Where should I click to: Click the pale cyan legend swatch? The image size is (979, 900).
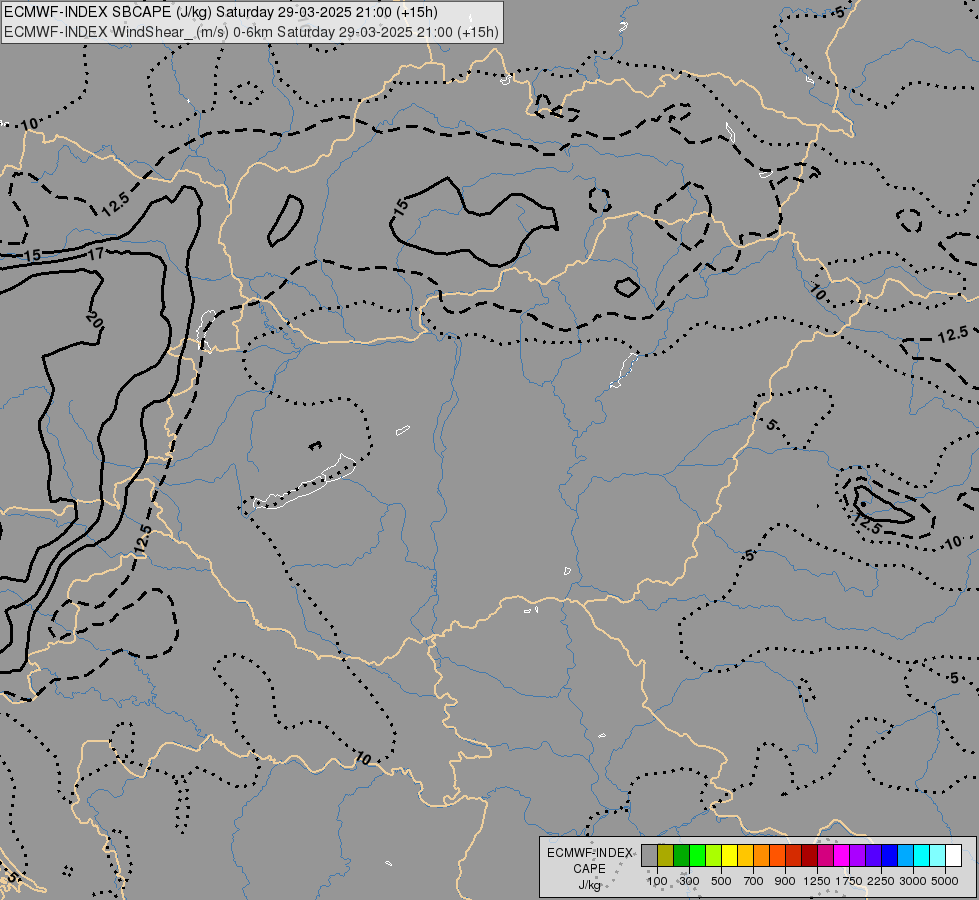tap(937, 855)
